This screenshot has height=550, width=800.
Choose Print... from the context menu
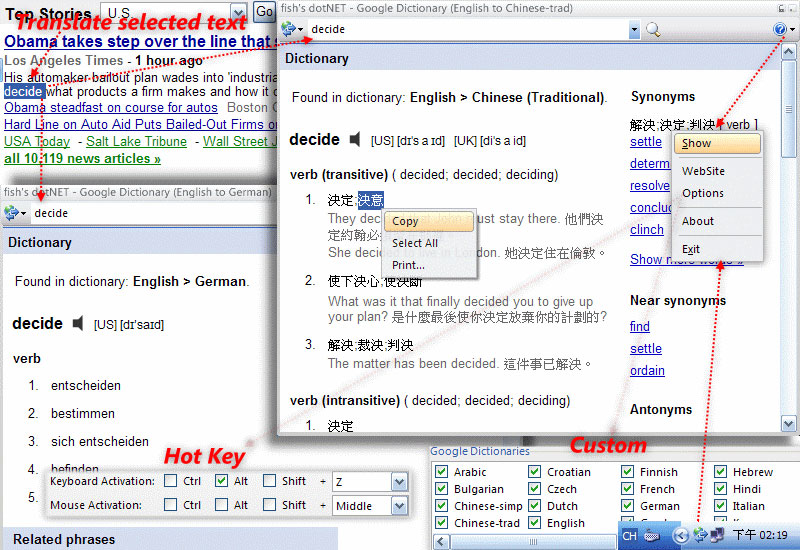pyautogui.click(x=429, y=265)
